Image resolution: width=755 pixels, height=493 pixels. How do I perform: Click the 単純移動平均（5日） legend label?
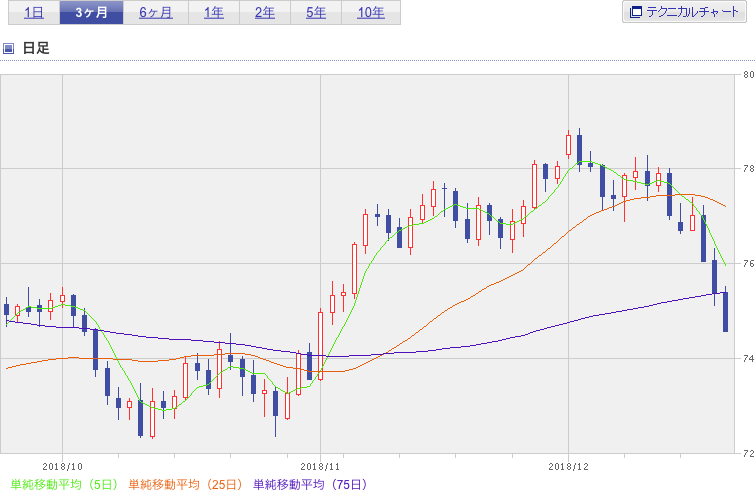[x=64, y=484]
